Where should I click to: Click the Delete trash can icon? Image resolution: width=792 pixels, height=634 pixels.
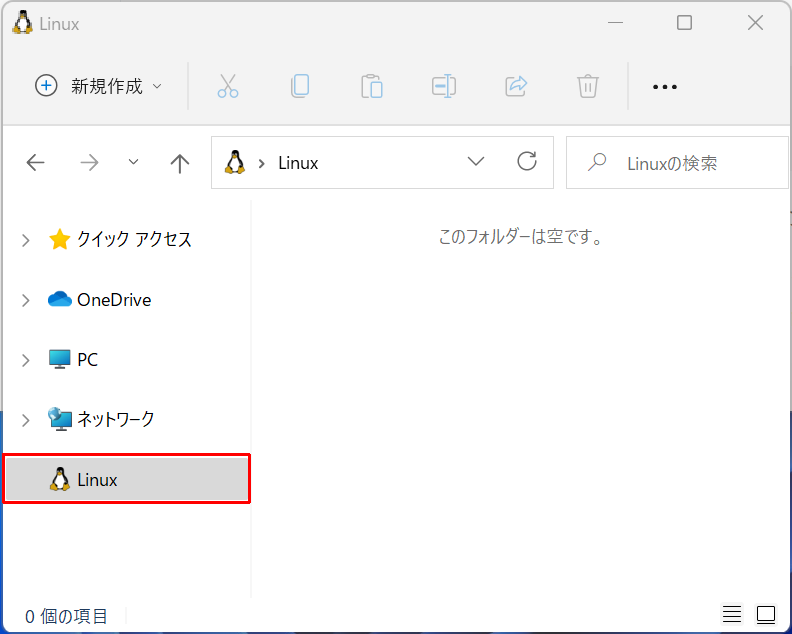pyautogui.click(x=587, y=86)
